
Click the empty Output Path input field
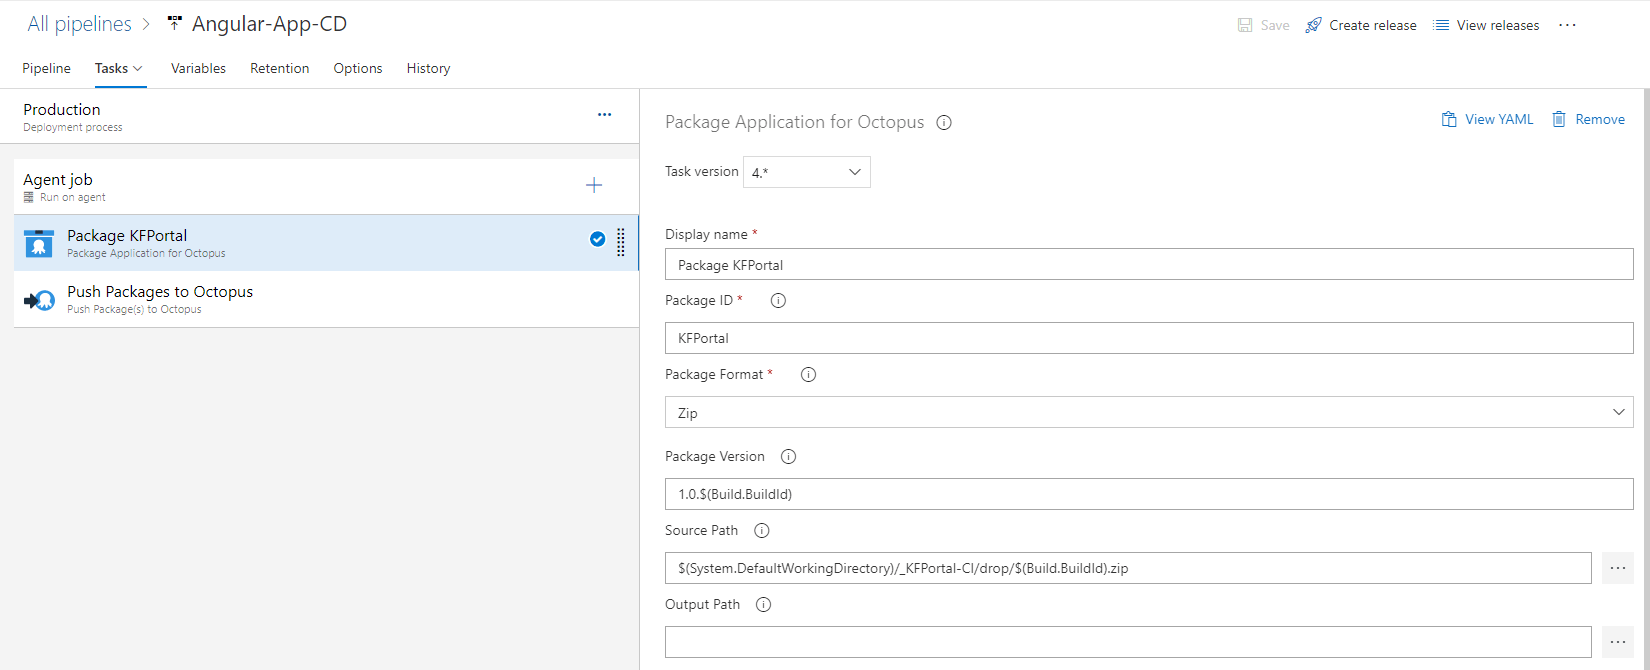[x=1128, y=642]
